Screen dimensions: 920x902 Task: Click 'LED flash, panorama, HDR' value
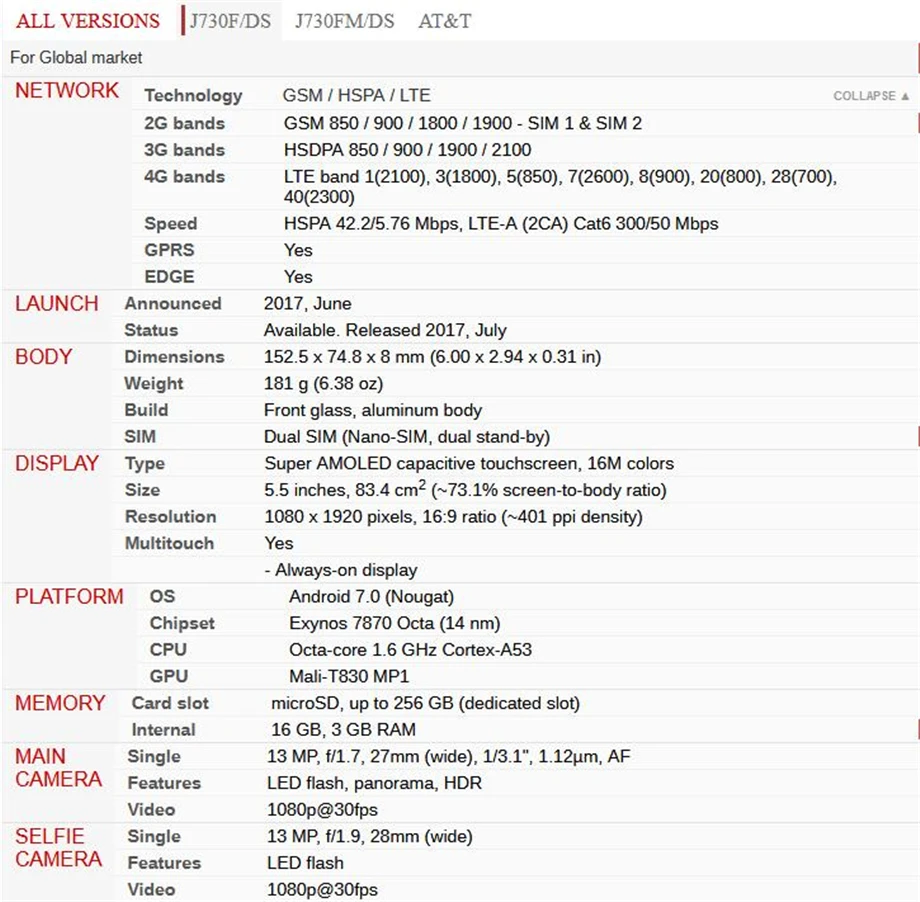[374, 783]
